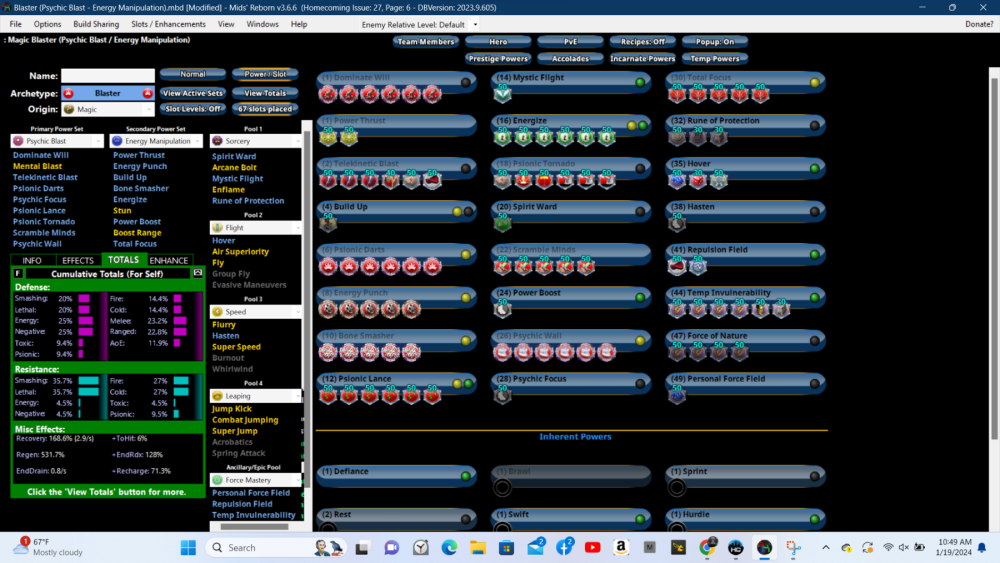Click the Power Boost enhancement slot icon
Viewport: 1000px width, 563px height.
(x=502, y=311)
